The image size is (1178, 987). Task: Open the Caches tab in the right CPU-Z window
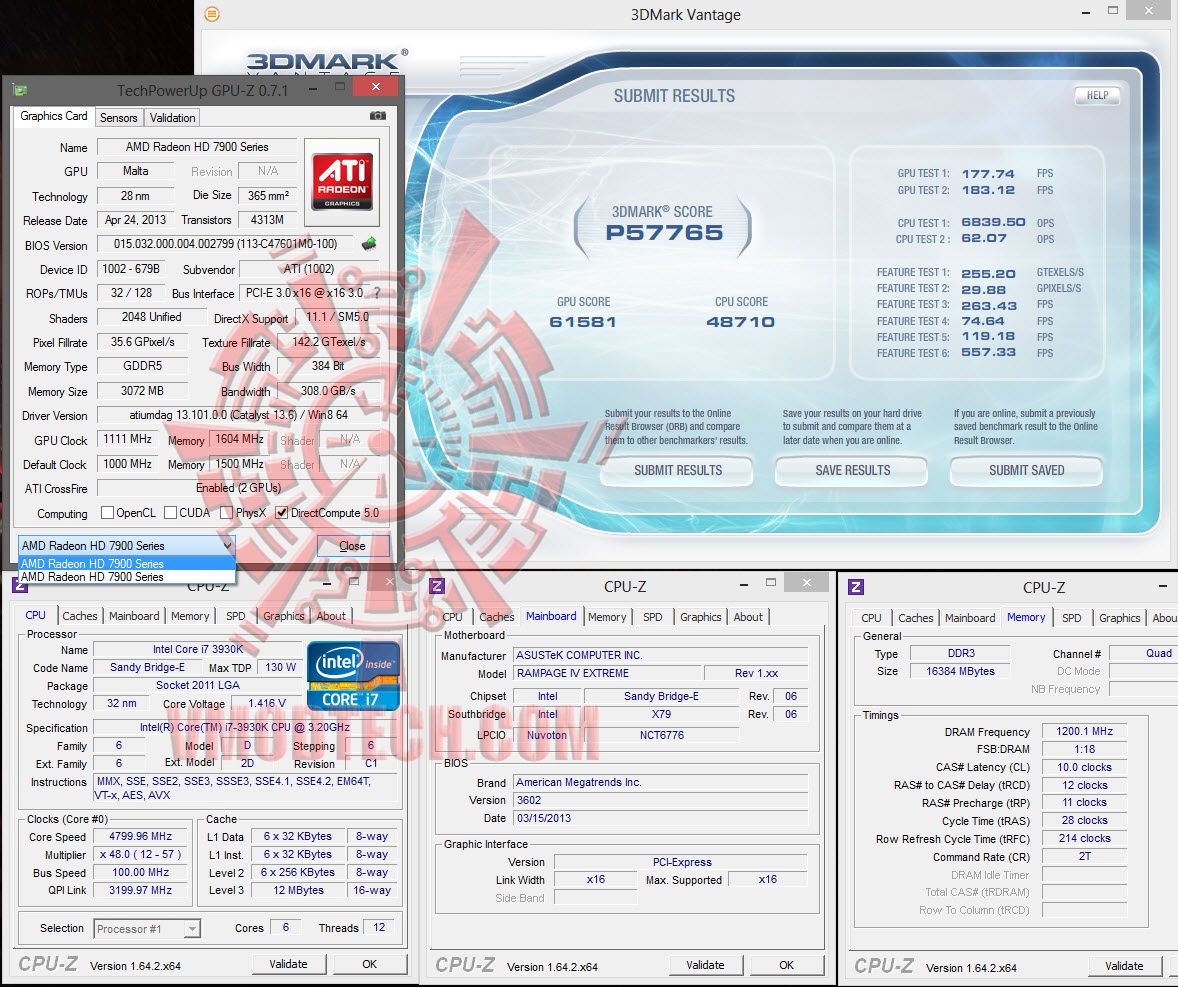(x=916, y=617)
